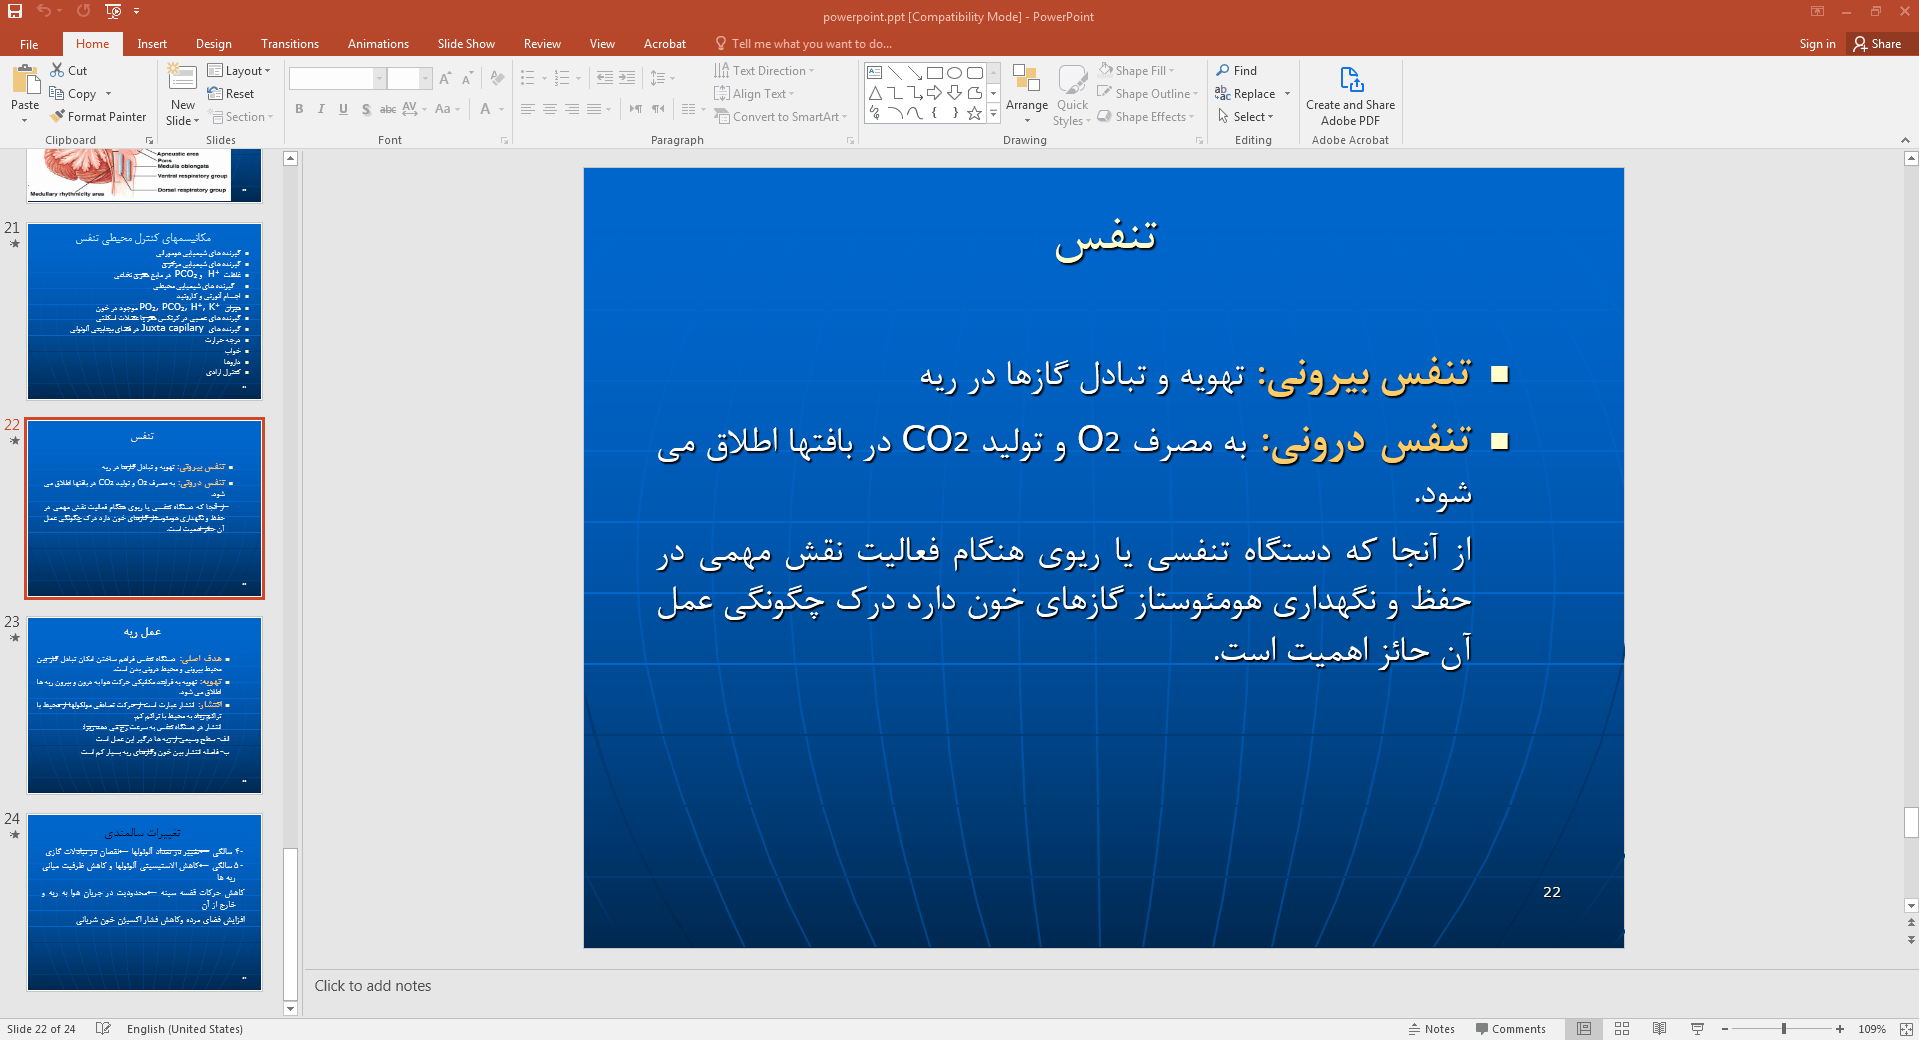
Task: Click the Justify text icon
Action: [x=594, y=109]
